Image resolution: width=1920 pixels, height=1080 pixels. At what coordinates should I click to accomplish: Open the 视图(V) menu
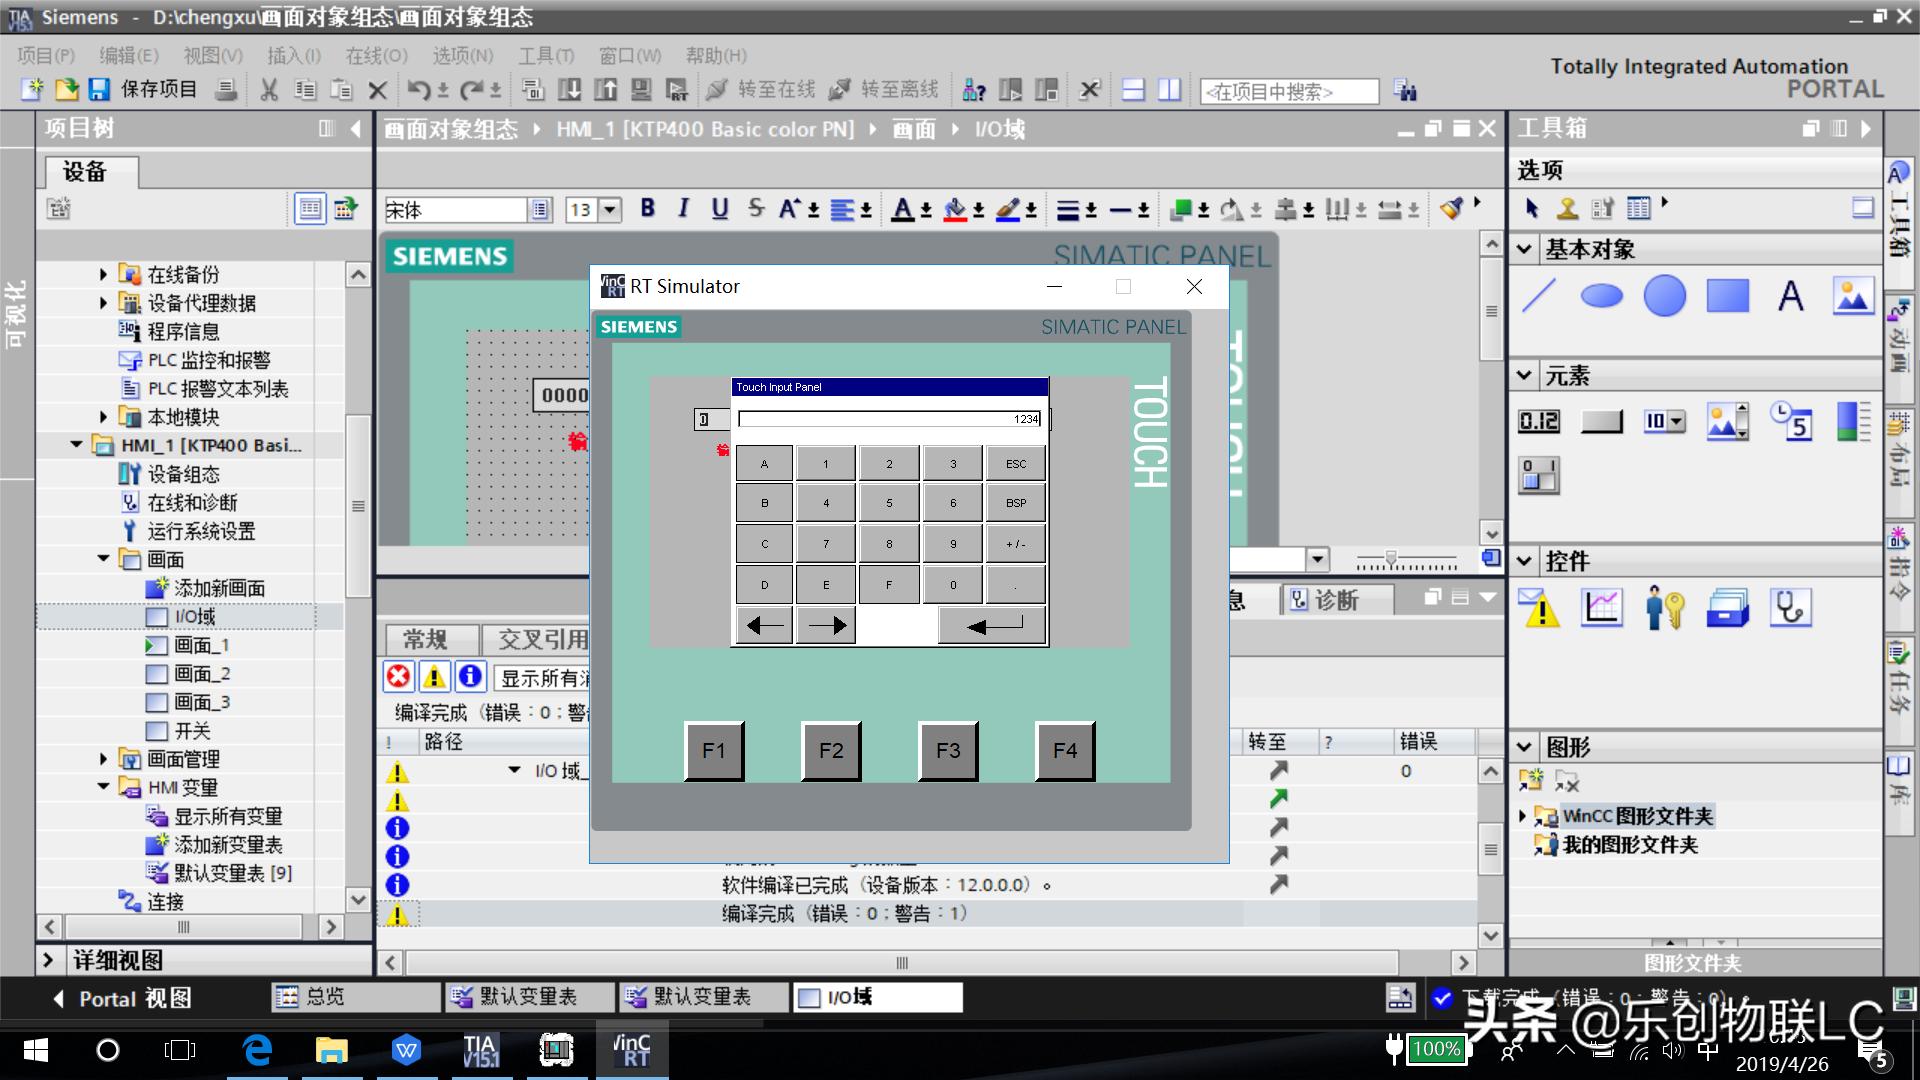[212, 55]
